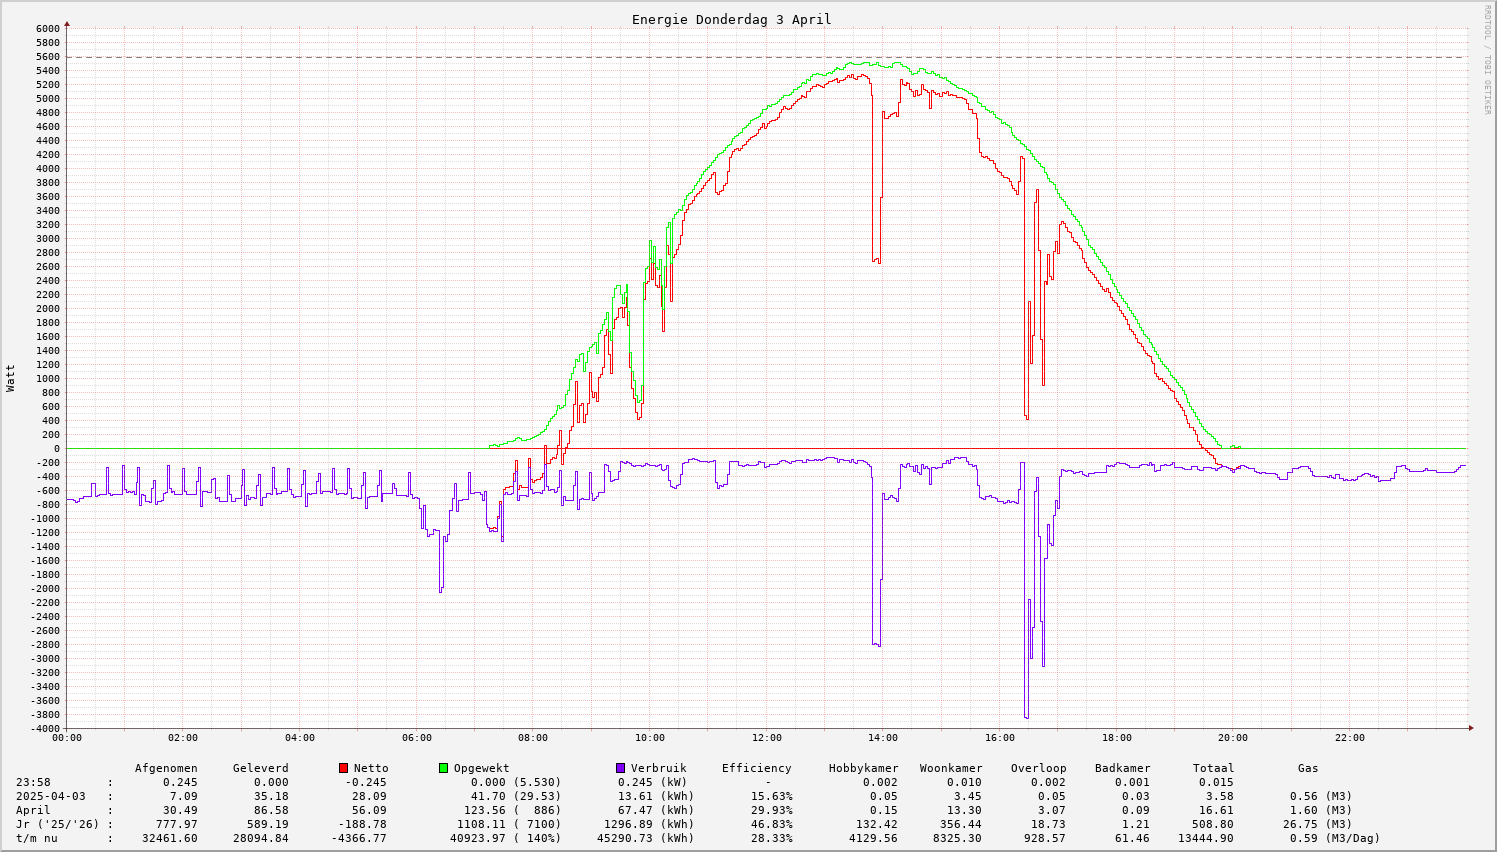The height and width of the screenshot is (852, 1497).
Task: Click the Watt y-axis label
Action: 11,378
